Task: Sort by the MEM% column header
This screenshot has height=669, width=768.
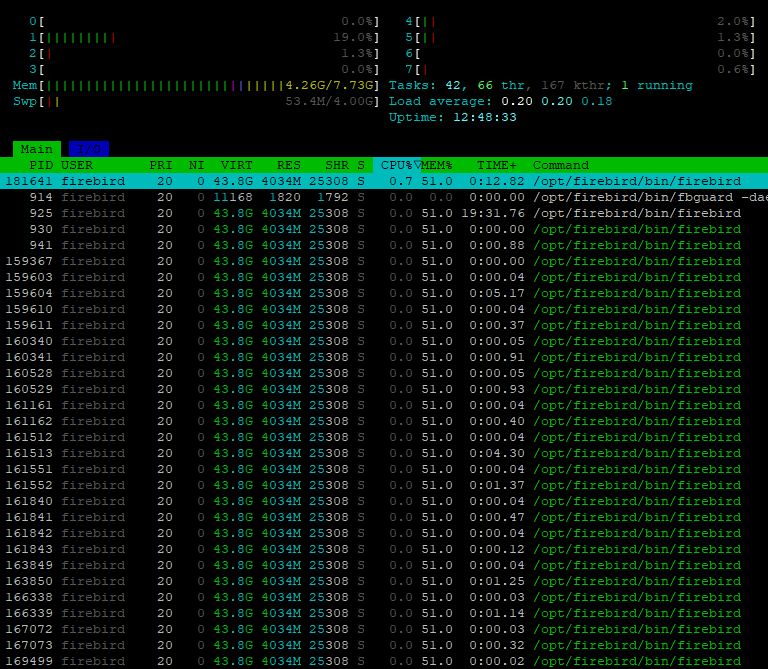Action: [436, 165]
